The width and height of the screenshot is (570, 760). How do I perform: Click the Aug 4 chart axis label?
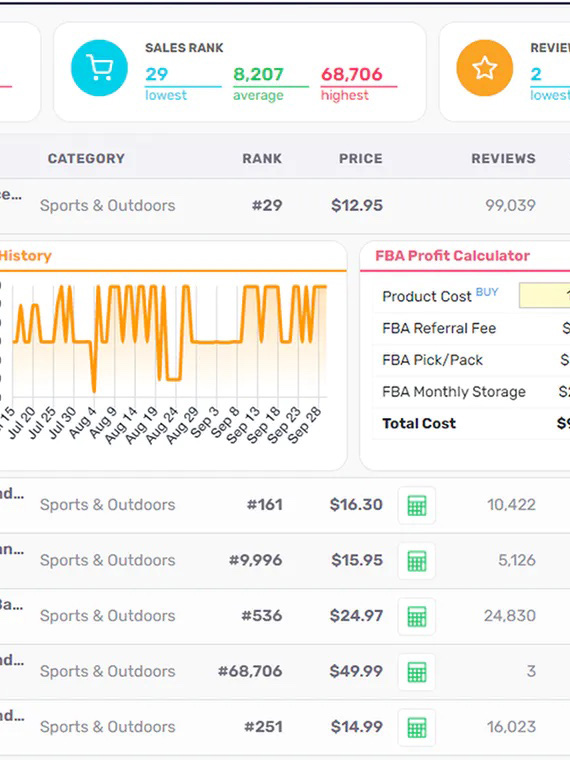click(83, 423)
